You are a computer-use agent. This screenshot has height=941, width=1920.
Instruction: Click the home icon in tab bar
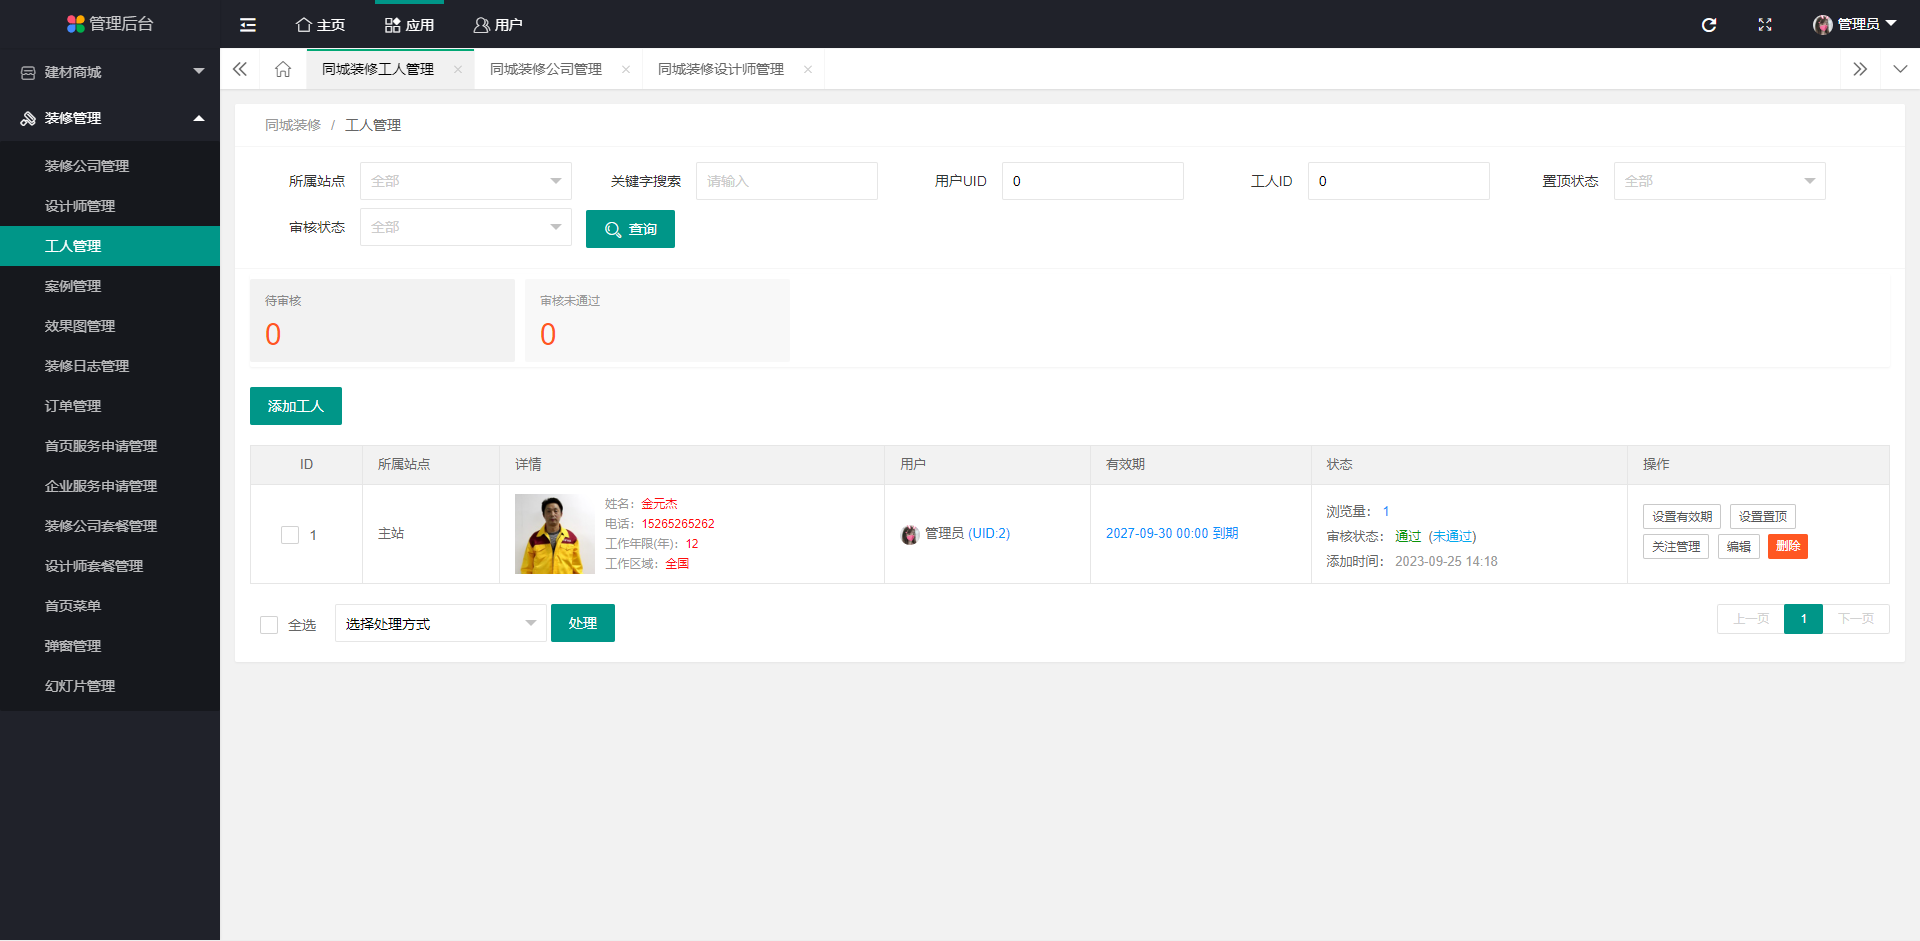tap(283, 69)
